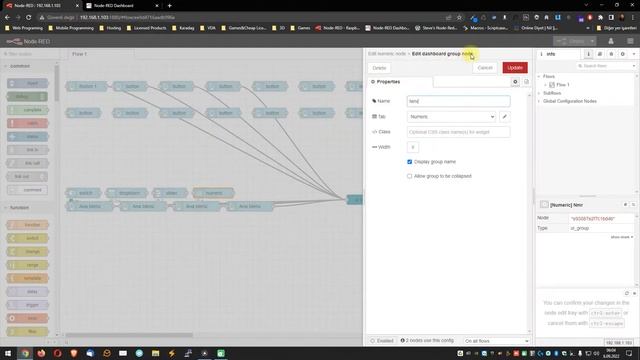640x360 pixels.
Task: Toggle the Enabled button at tray bottom
Action: [382, 340]
